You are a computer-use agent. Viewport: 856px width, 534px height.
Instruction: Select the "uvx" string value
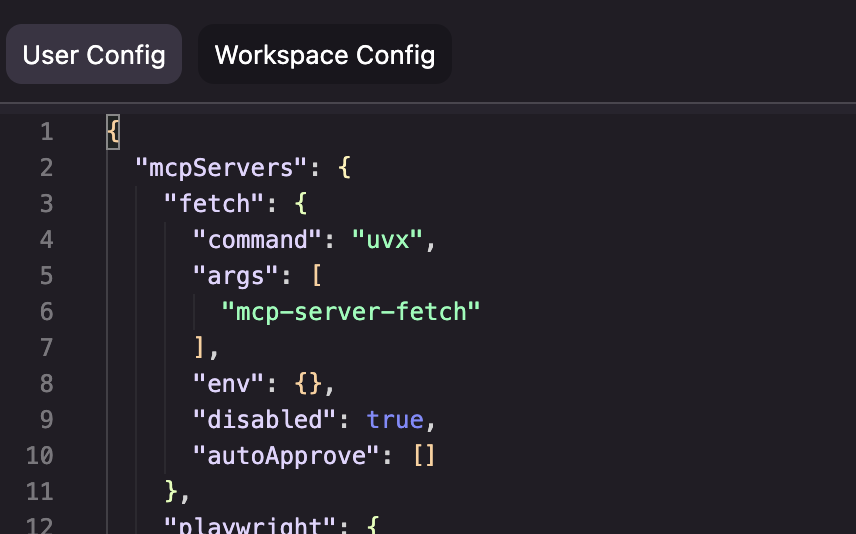(x=394, y=239)
